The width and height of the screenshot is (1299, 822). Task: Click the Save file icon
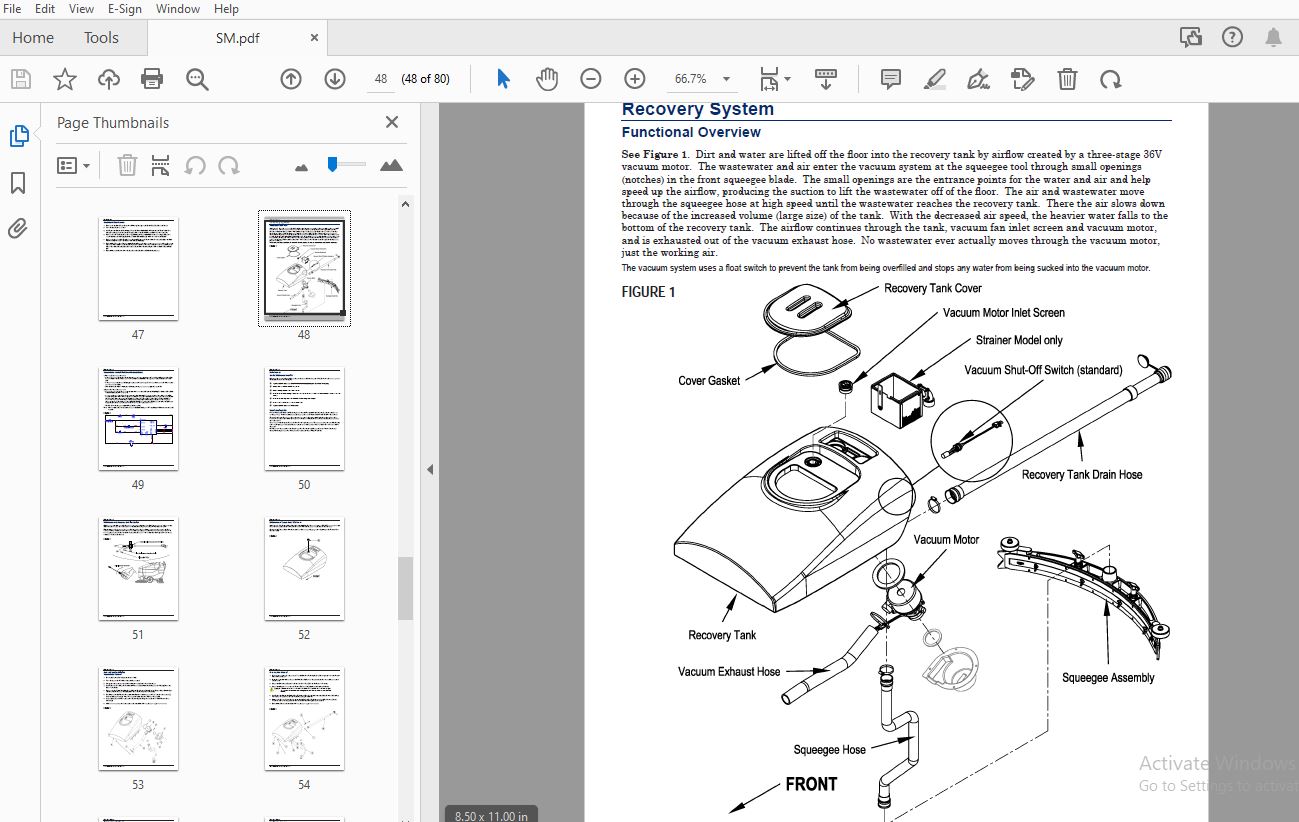click(21, 79)
